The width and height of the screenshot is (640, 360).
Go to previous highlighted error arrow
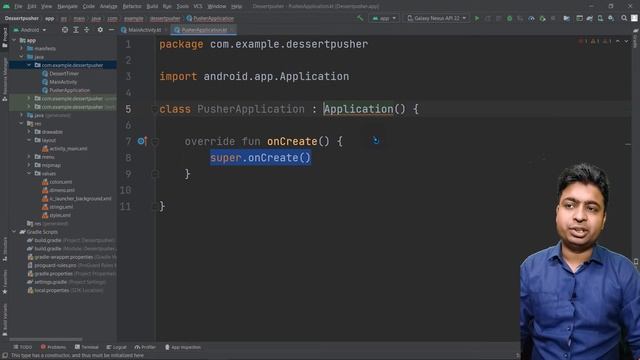pos(618,41)
